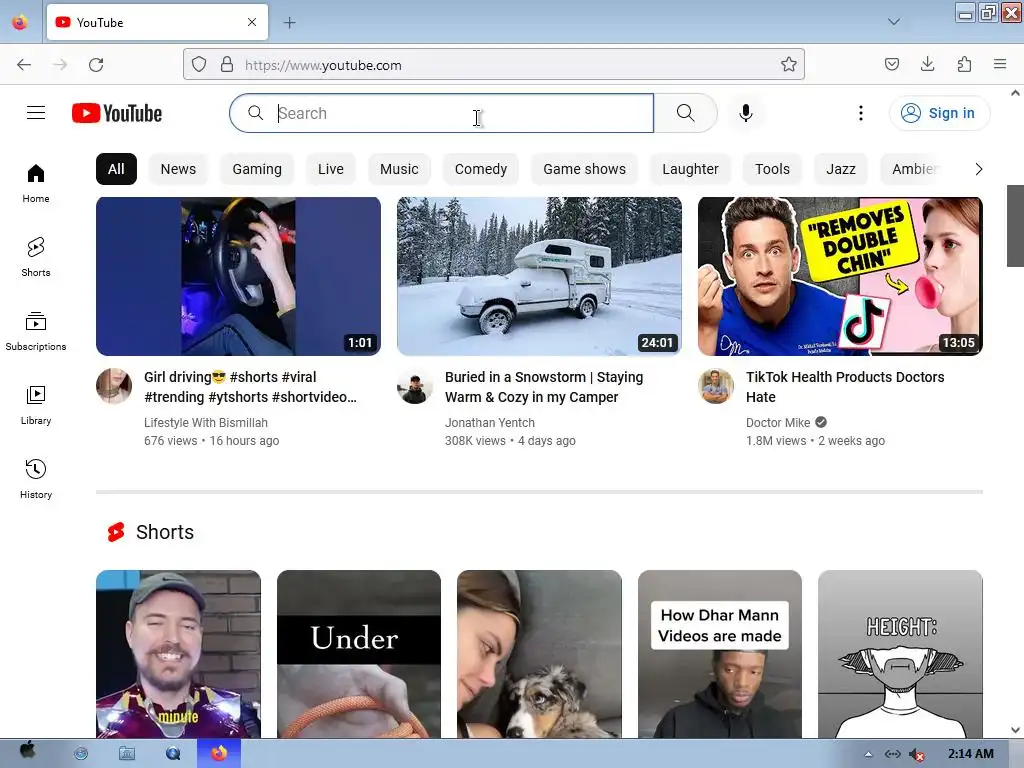Open tracking protection shield icon

pyautogui.click(x=199, y=65)
